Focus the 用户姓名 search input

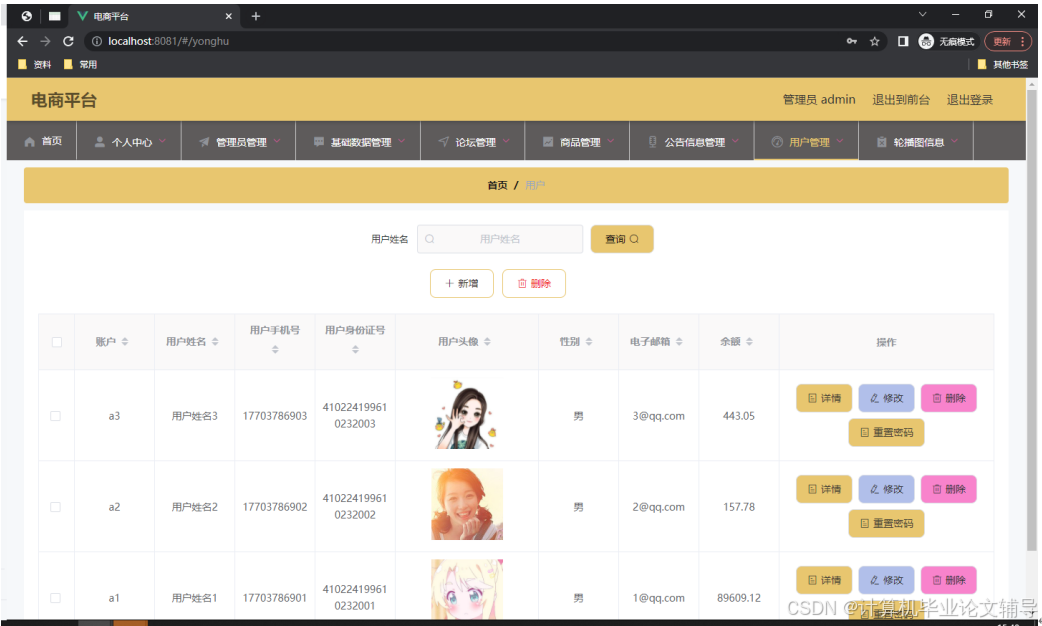500,239
